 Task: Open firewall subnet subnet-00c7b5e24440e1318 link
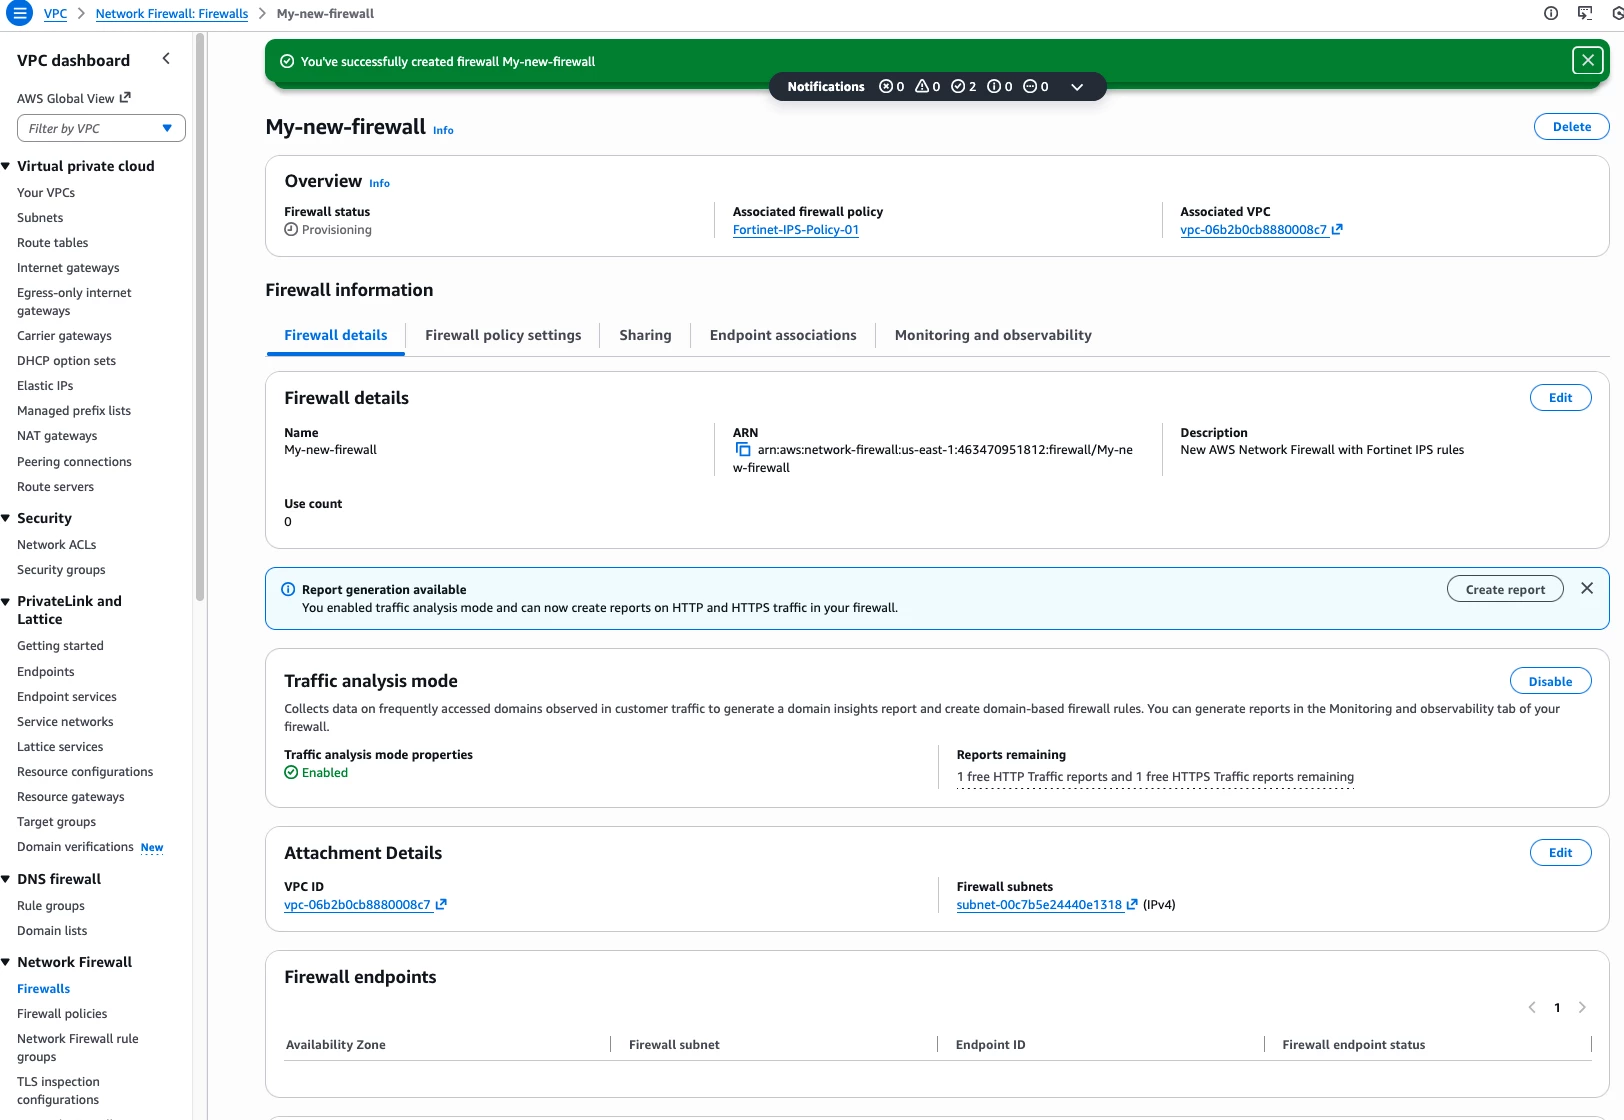(x=1039, y=905)
